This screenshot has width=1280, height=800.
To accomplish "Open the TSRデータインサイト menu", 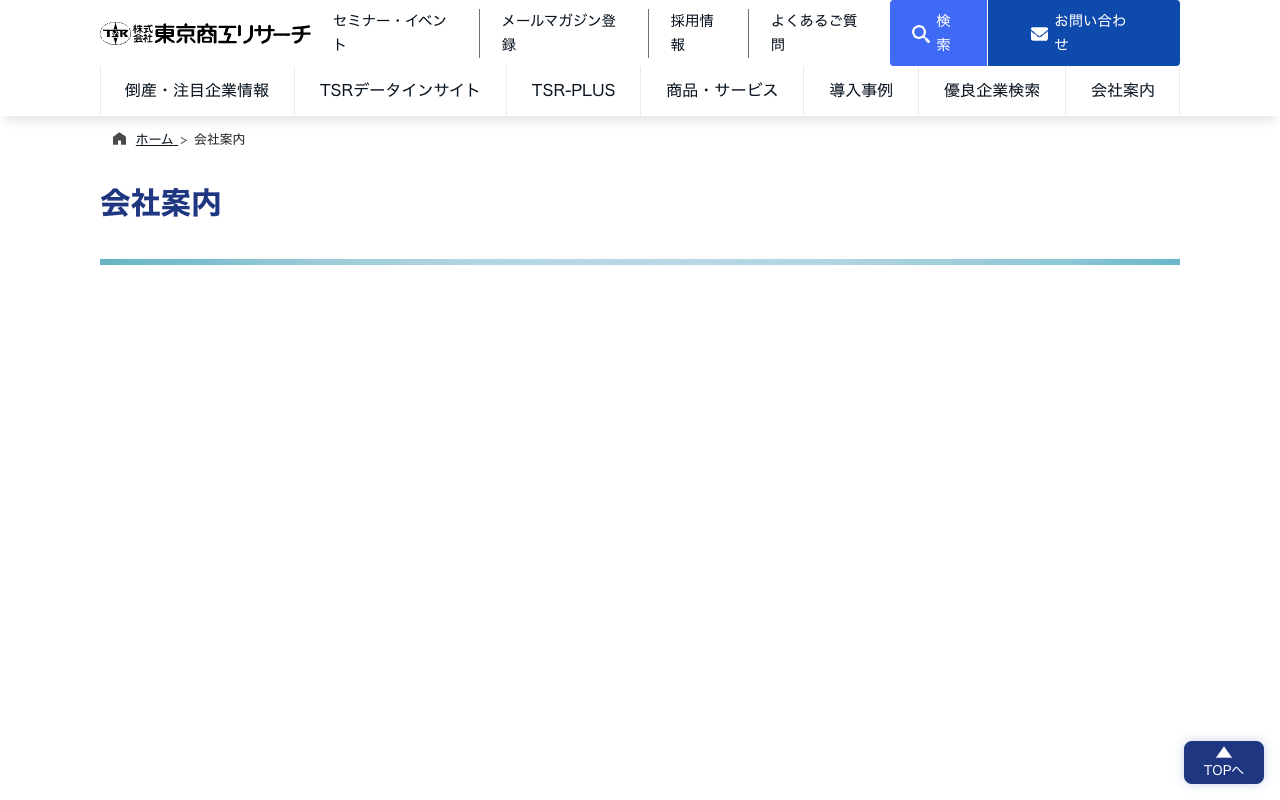I will (x=400, y=90).
